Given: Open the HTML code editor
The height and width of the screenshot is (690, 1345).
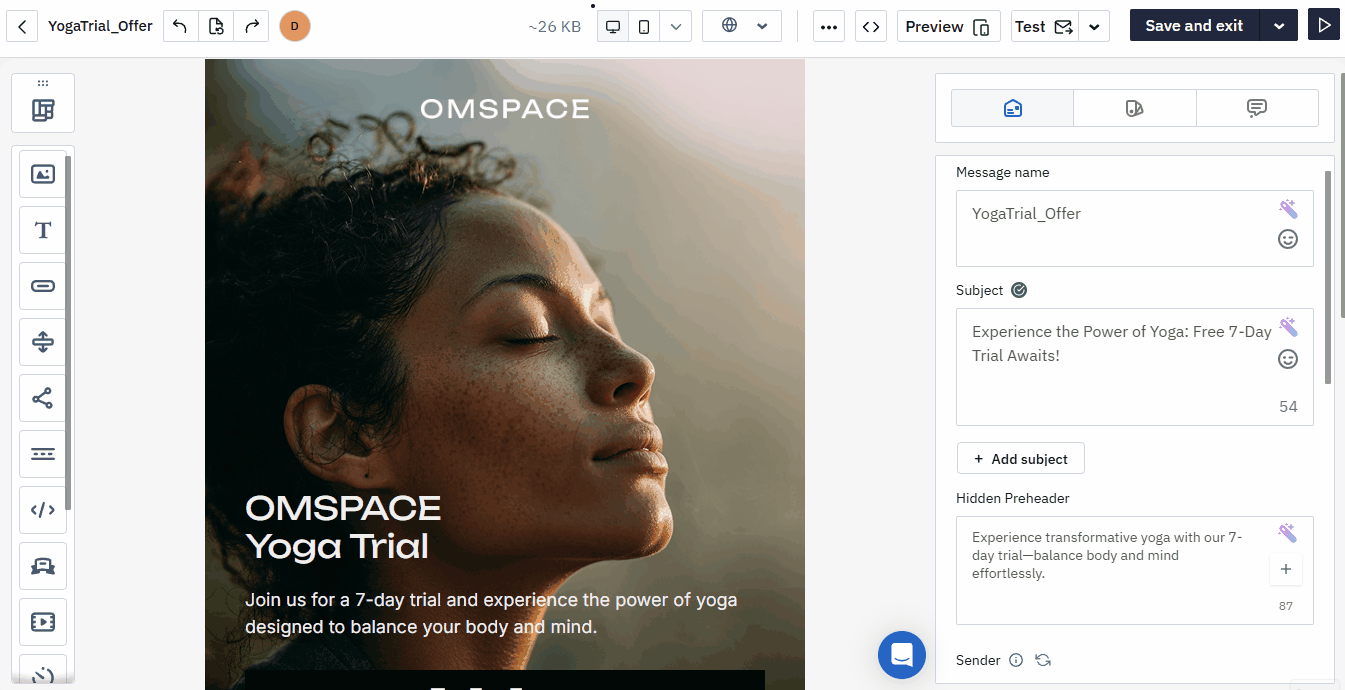Looking at the screenshot, I should click(x=871, y=27).
